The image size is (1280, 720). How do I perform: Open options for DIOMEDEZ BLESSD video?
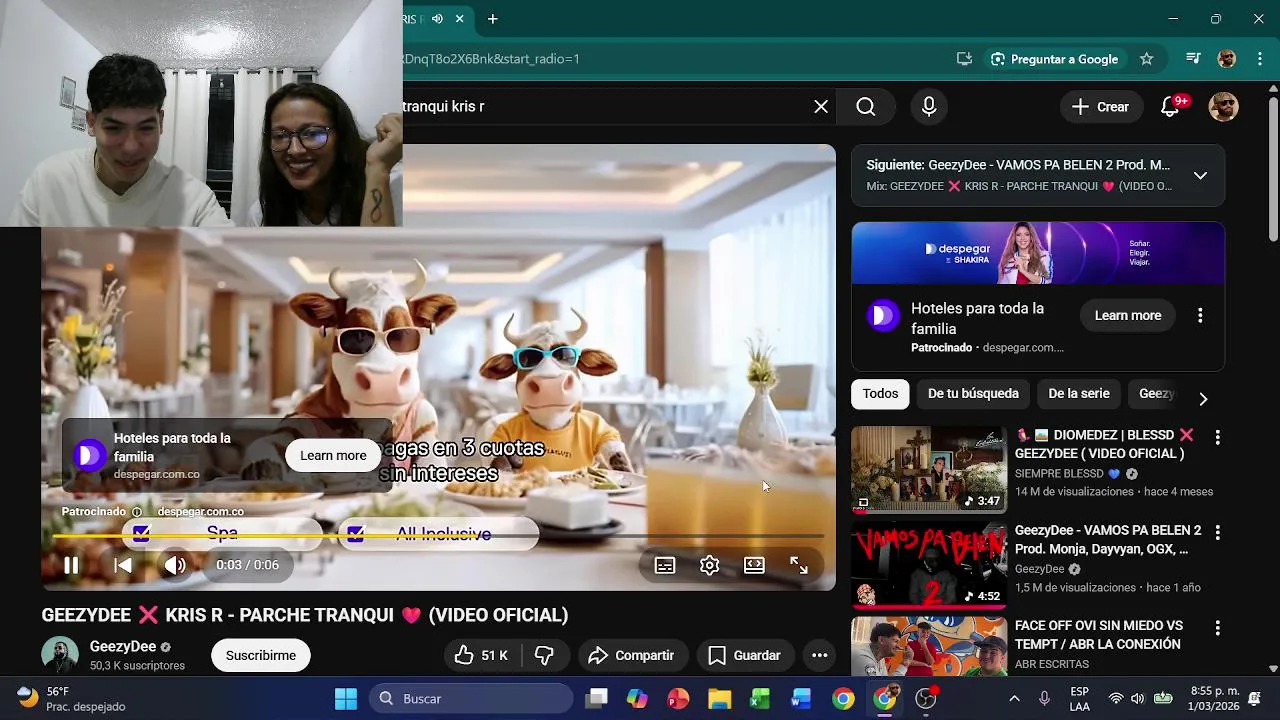(x=1217, y=437)
